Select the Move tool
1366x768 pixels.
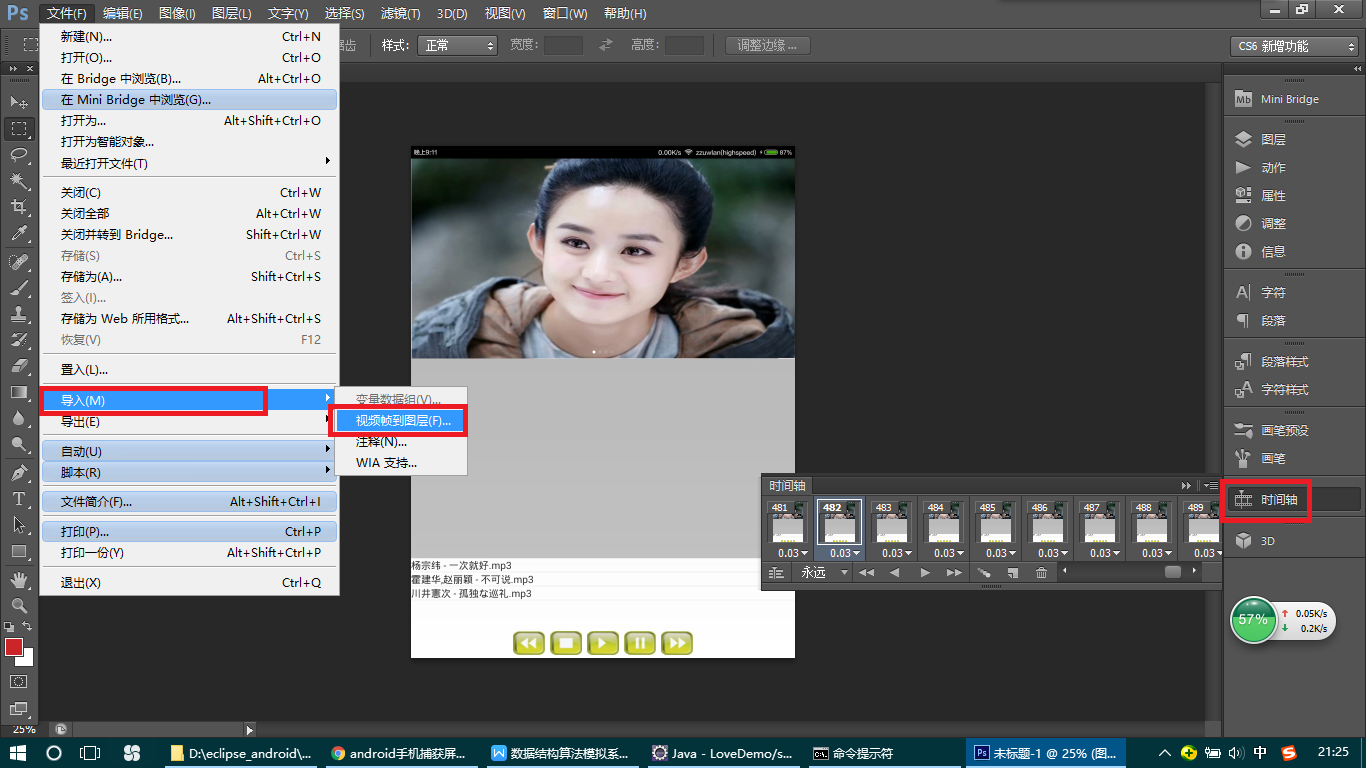[19, 102]
